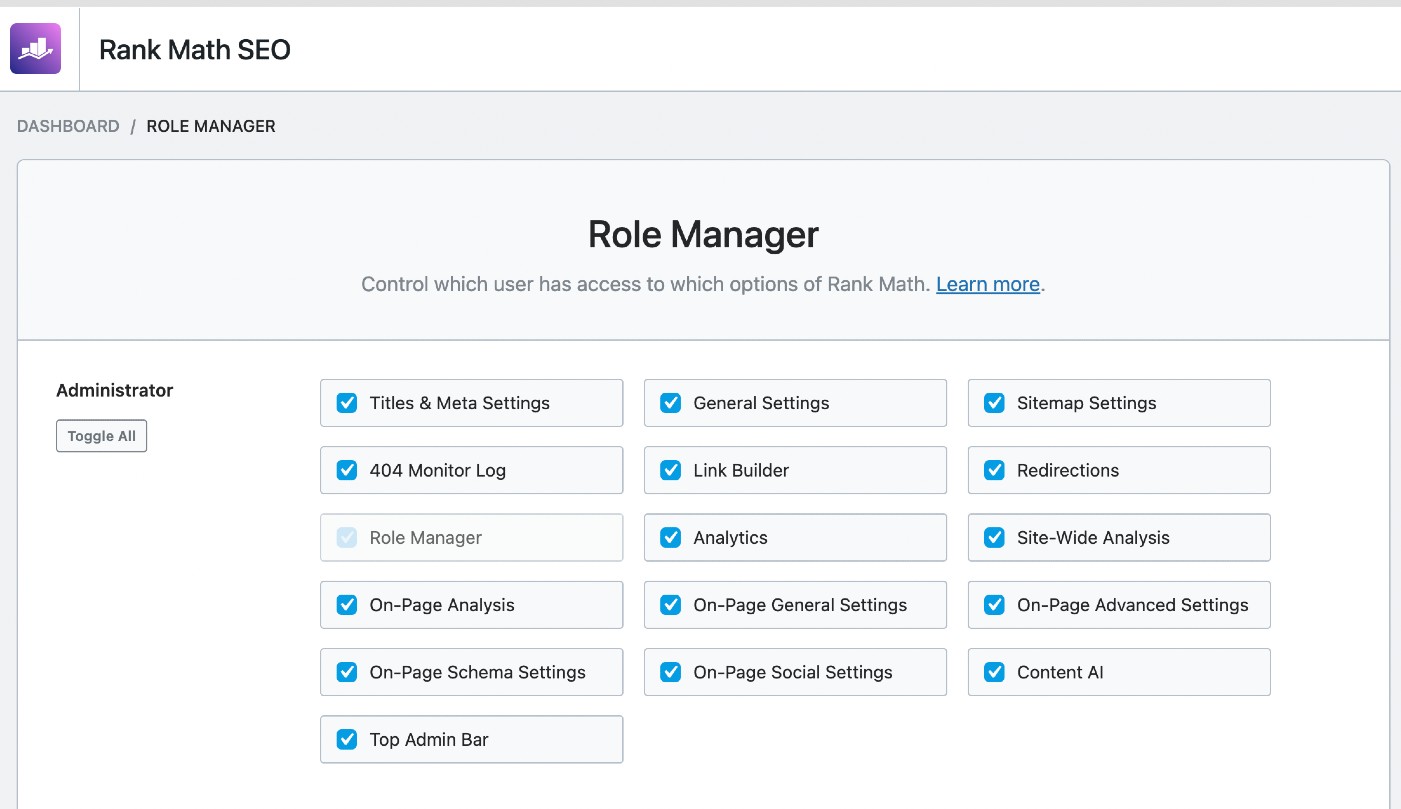Uncheck the 404 Monitor Log option
Screen dimensions: 1401x809
[x=347, y=470]
